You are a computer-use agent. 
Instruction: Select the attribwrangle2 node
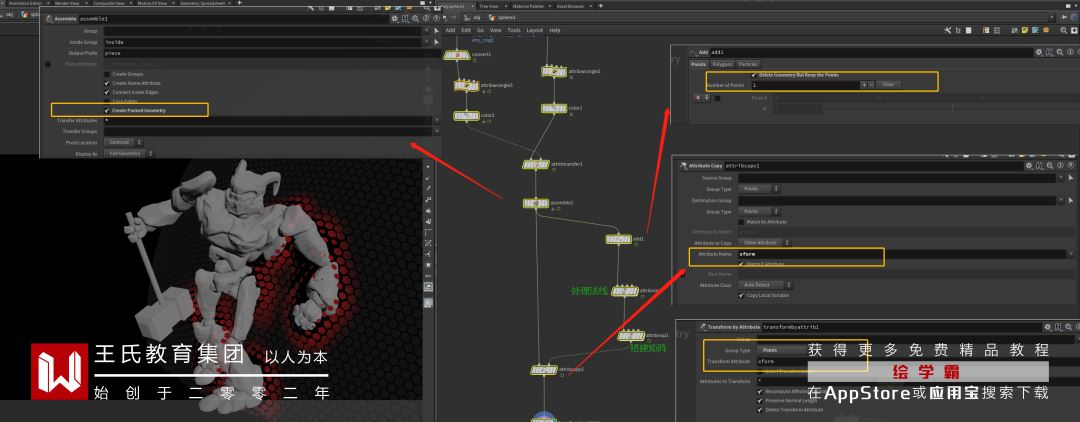point(553,72)
